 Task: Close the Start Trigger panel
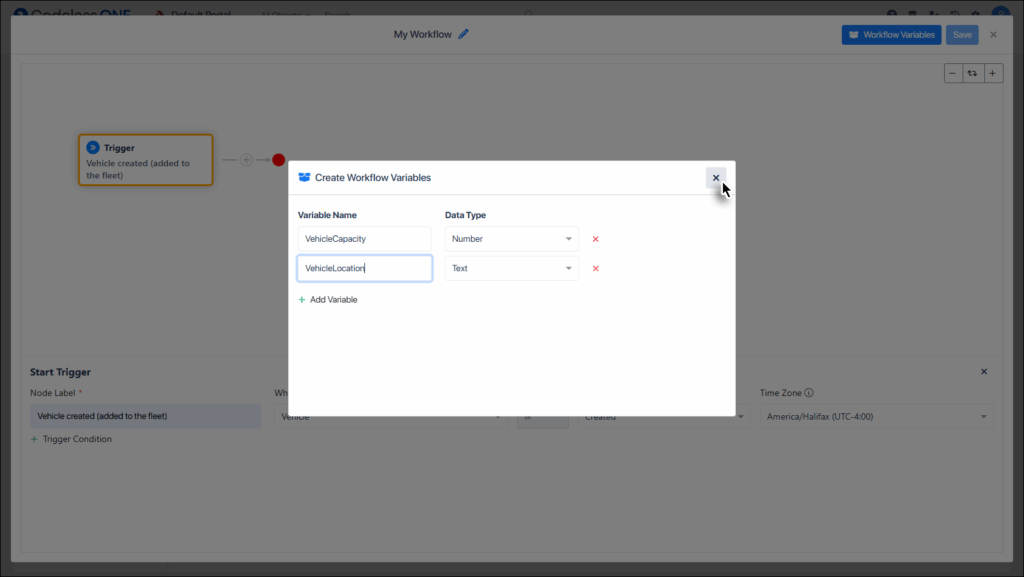[x=983, y=372]
